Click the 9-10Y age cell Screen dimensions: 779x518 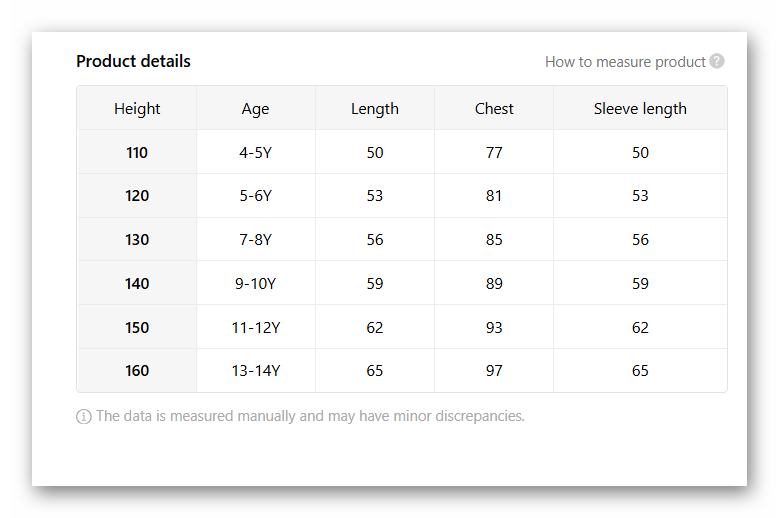pos(255,284)
